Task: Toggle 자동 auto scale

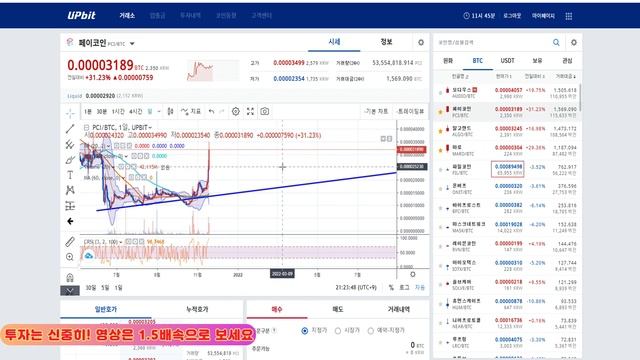Action: coord(420,288)
